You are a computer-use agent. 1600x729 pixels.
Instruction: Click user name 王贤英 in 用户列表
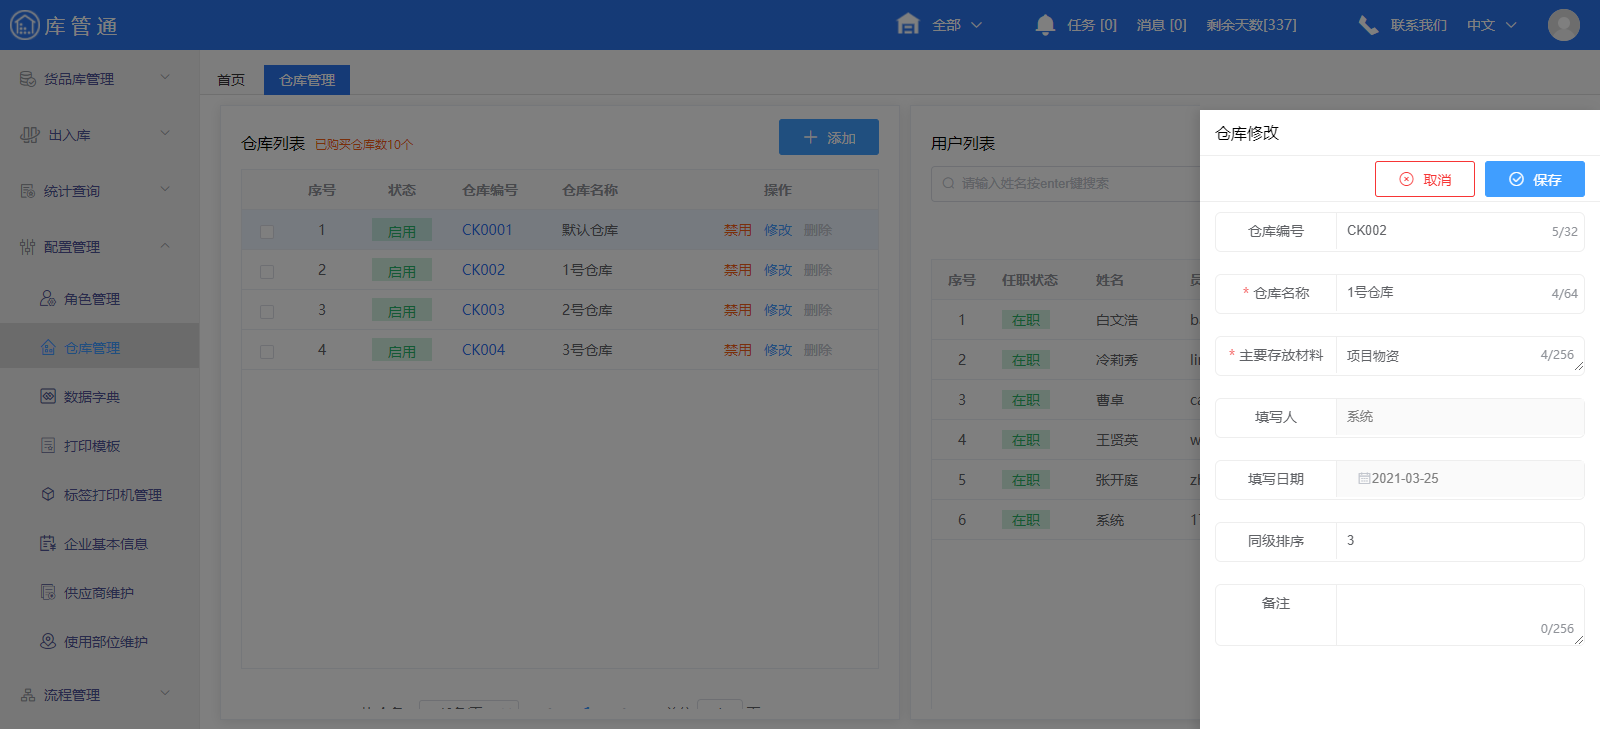point(1117,440)
